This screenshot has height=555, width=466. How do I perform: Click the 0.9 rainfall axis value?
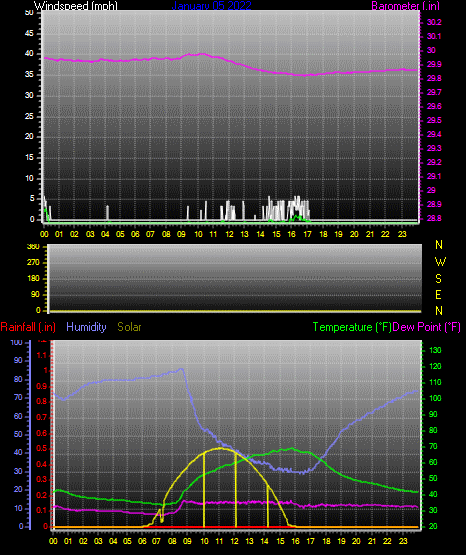pos(42,386)
